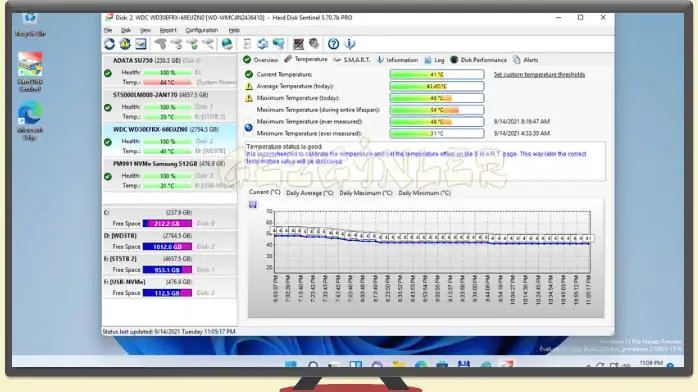Image resolution: width=698 pixels, height=392 pixels.
Task: Click the E: [ST5TB 2] partition row
Action: point(170,264)
